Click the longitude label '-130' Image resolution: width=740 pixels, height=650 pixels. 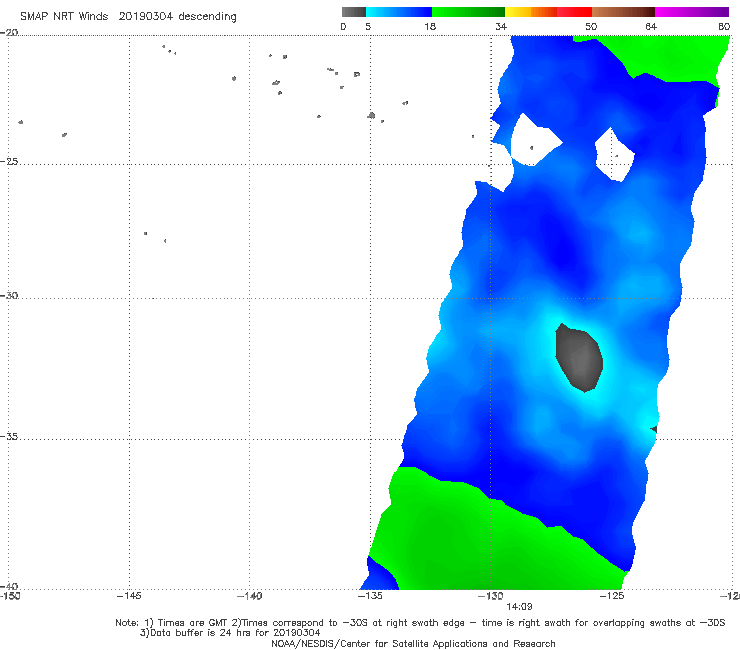coord(491,596)
